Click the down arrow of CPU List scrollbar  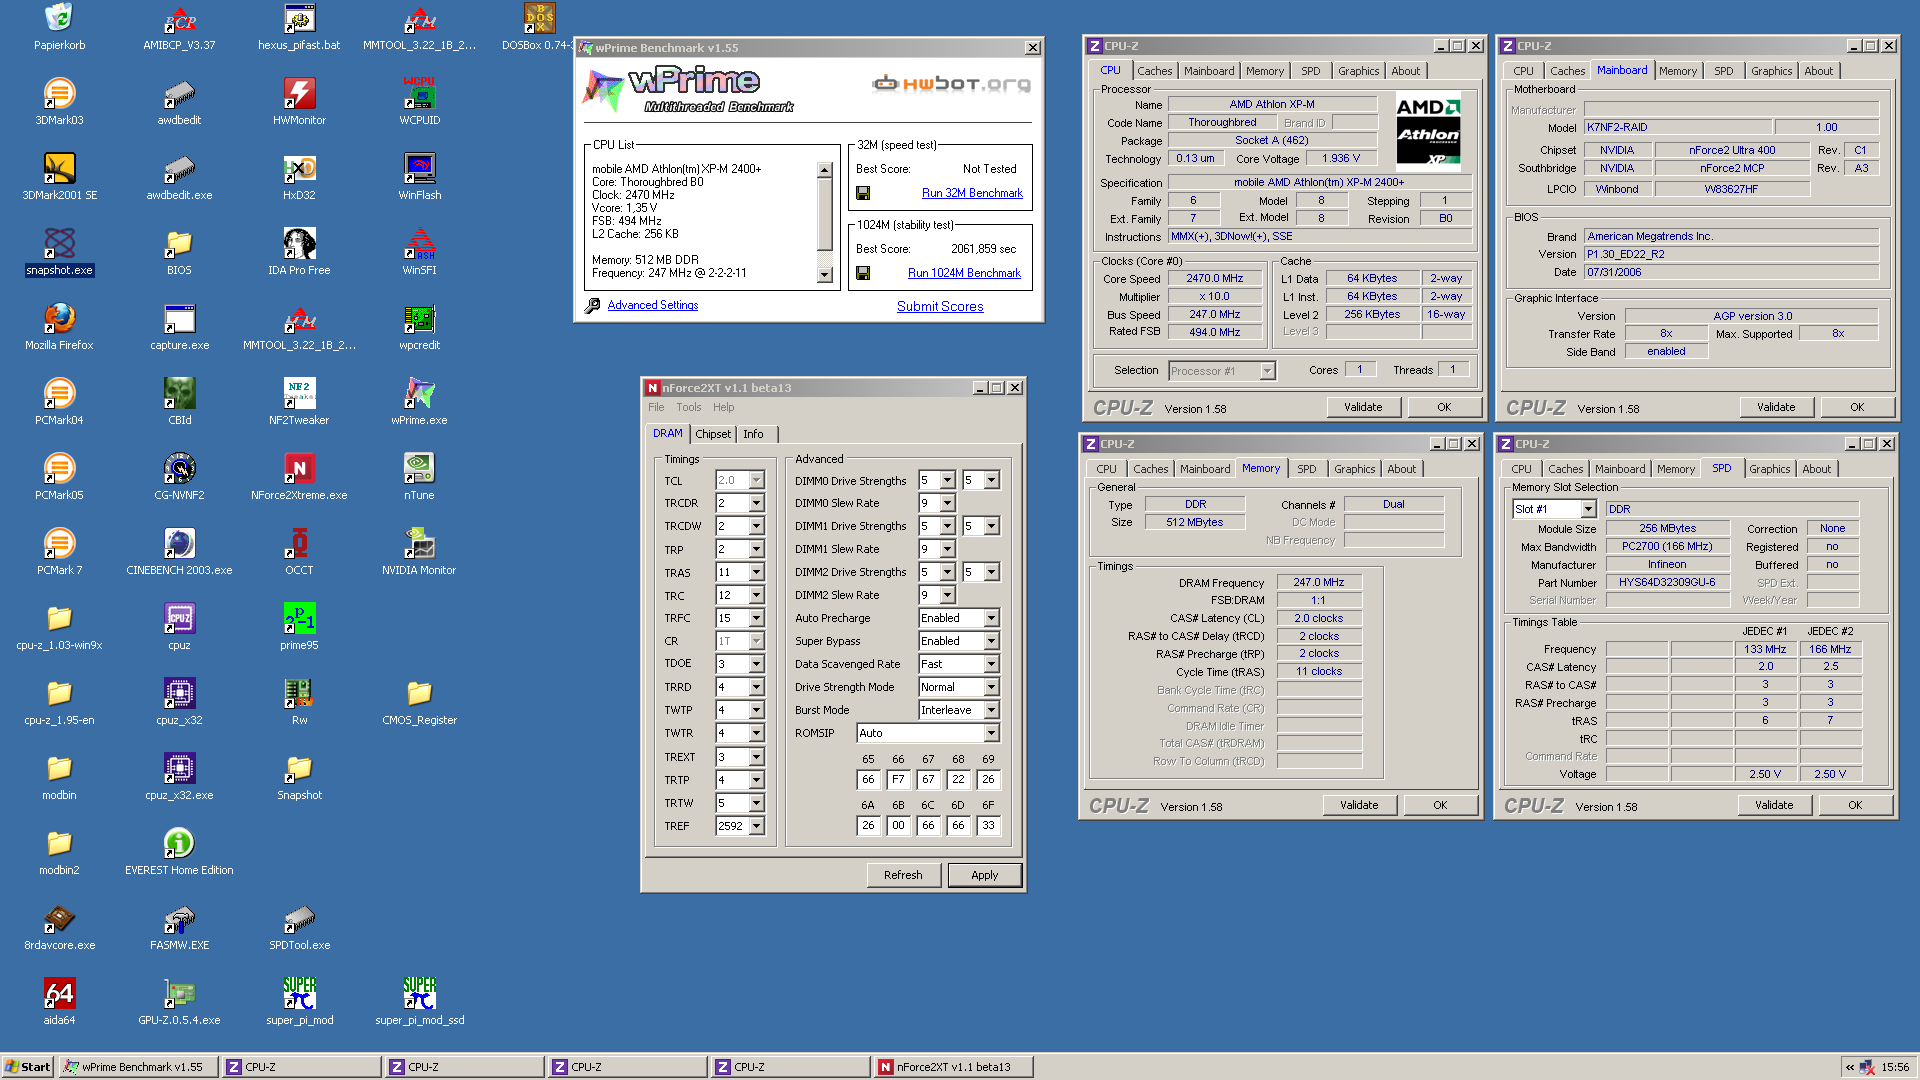pyautogui.click(x=825, y=275)
